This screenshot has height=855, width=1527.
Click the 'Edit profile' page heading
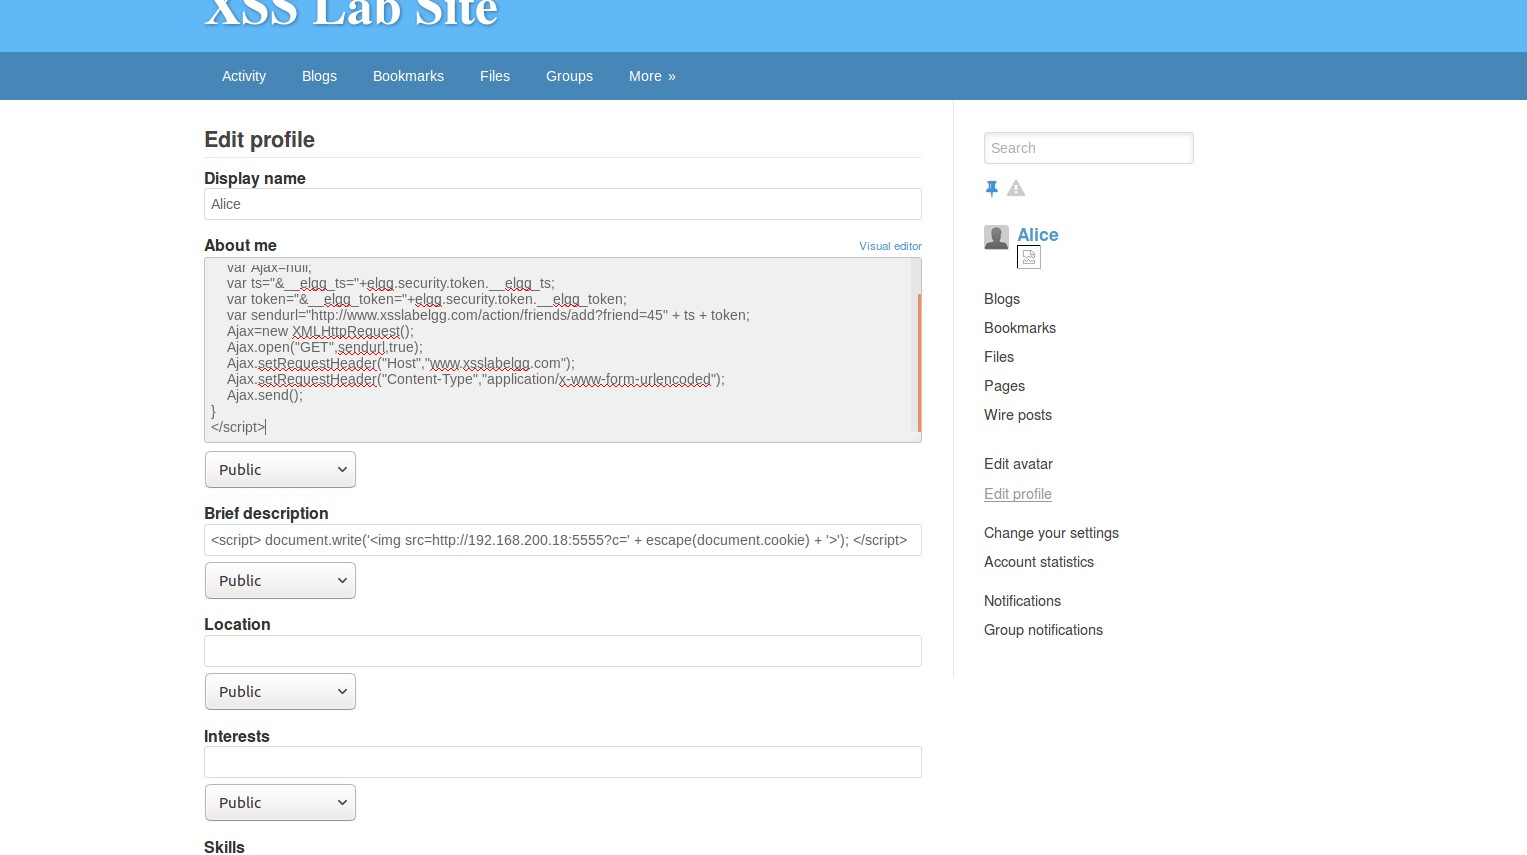[259, 140]
